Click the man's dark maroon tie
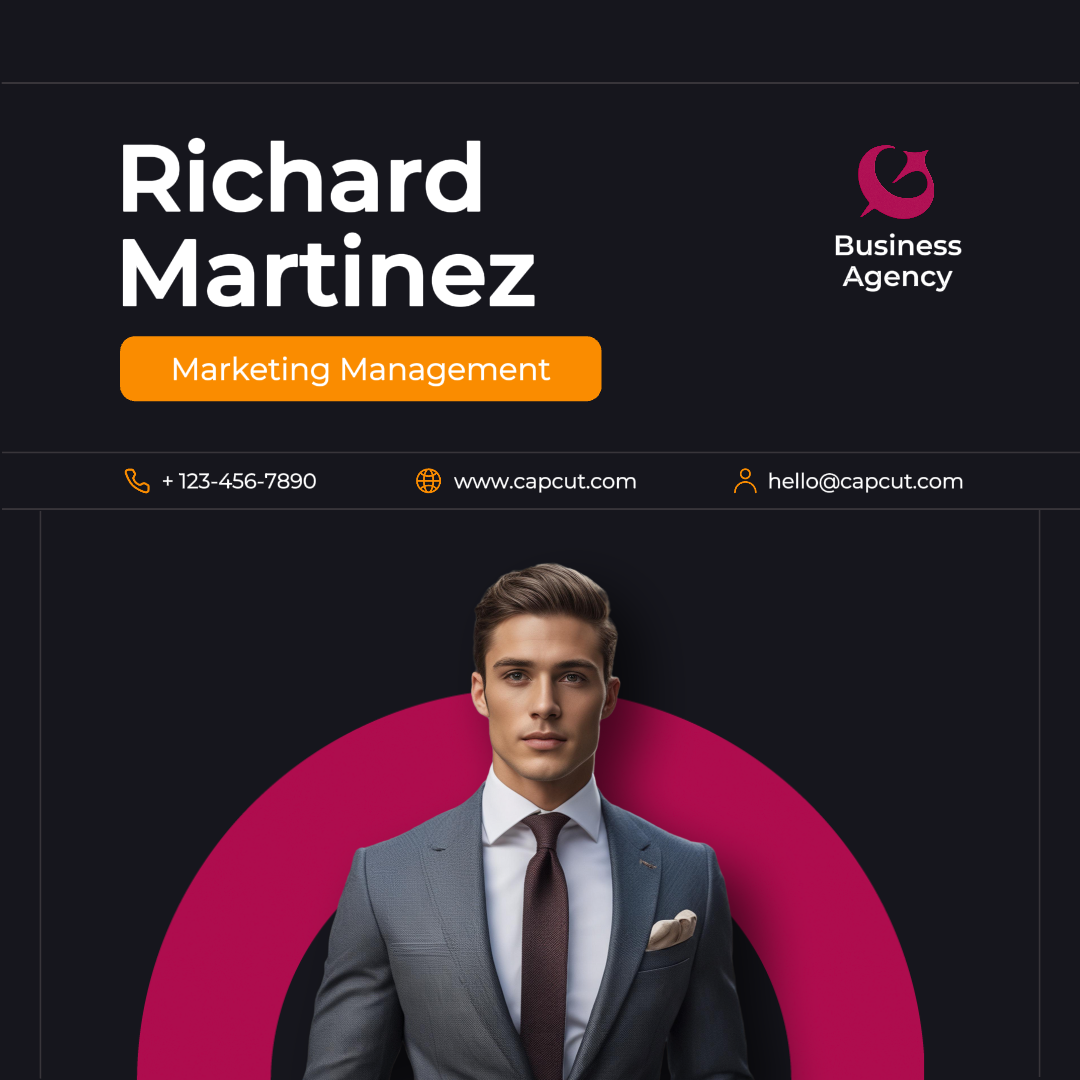Viewport: 1080px width, 1080px height. pyautogui.click(x=545, y=944)
